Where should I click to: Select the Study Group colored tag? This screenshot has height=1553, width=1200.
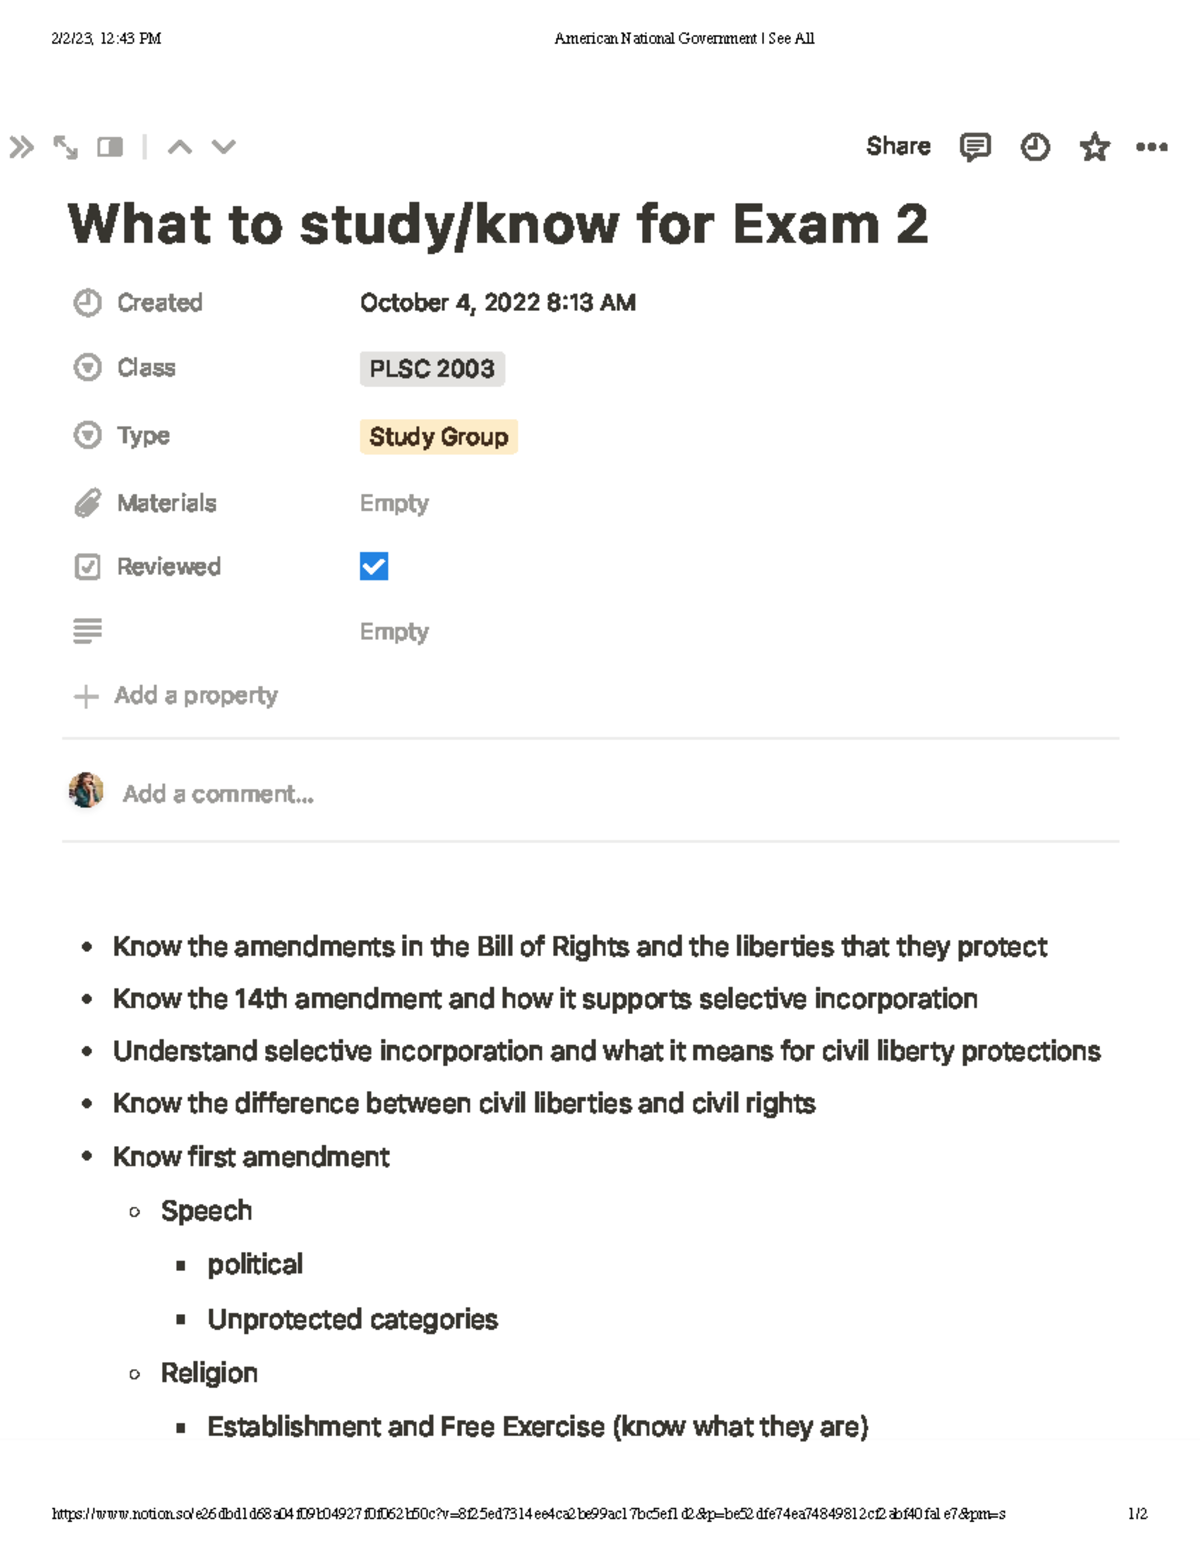click(438, 436)
